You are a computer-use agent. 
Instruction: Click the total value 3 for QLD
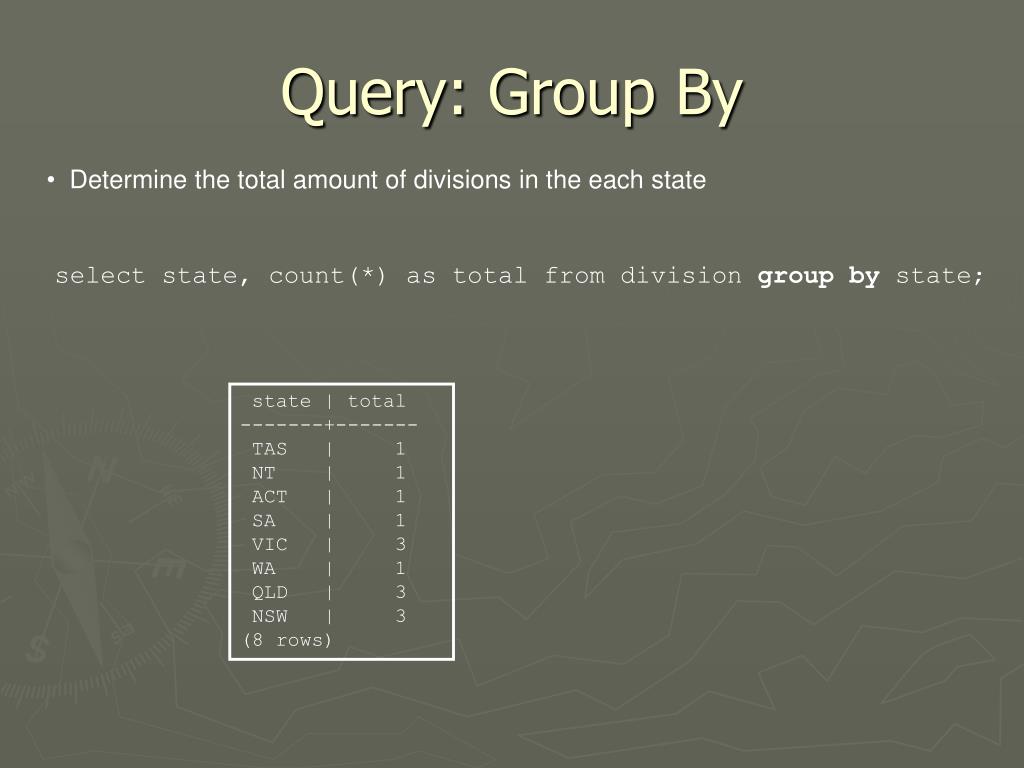(400, 592)
